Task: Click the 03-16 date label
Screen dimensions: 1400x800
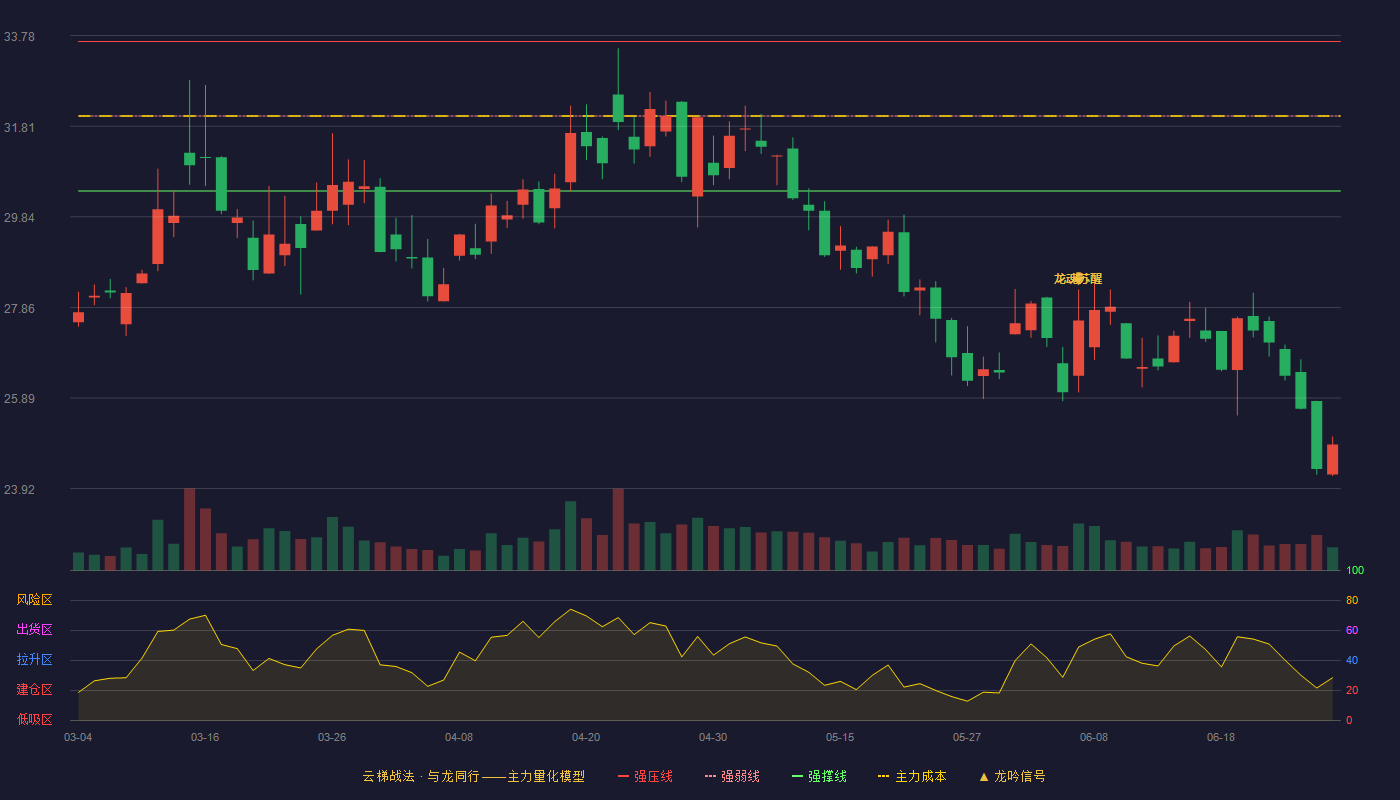Action: tap(205, 737)
